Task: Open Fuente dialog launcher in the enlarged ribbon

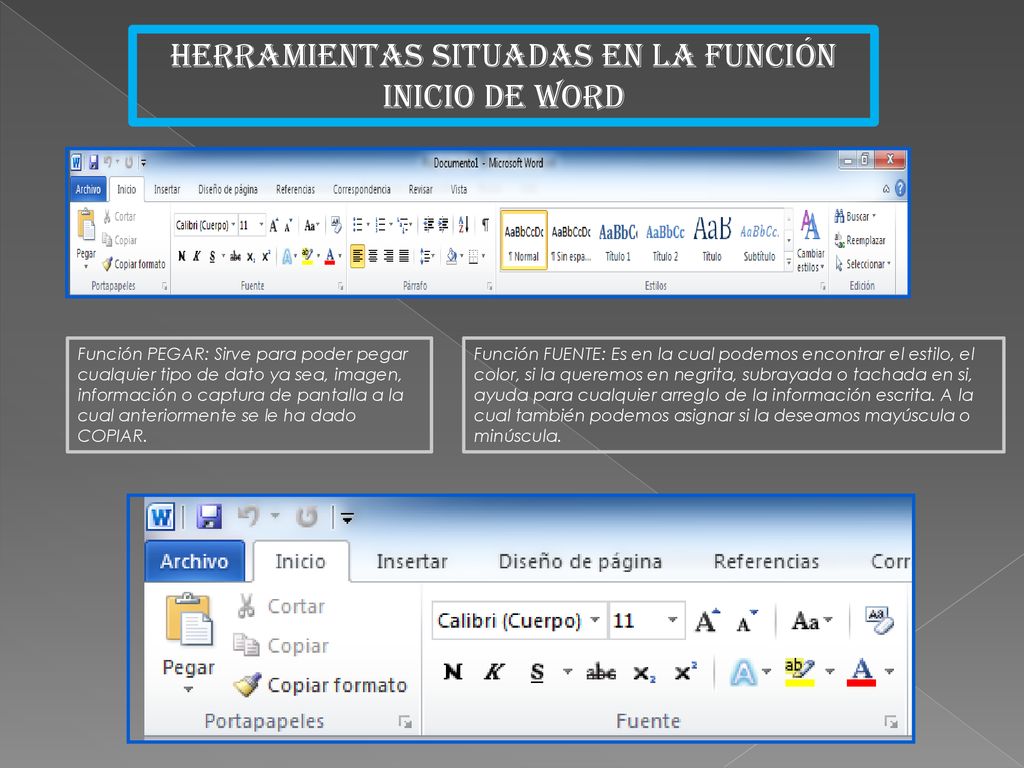Action: [891, 722]
